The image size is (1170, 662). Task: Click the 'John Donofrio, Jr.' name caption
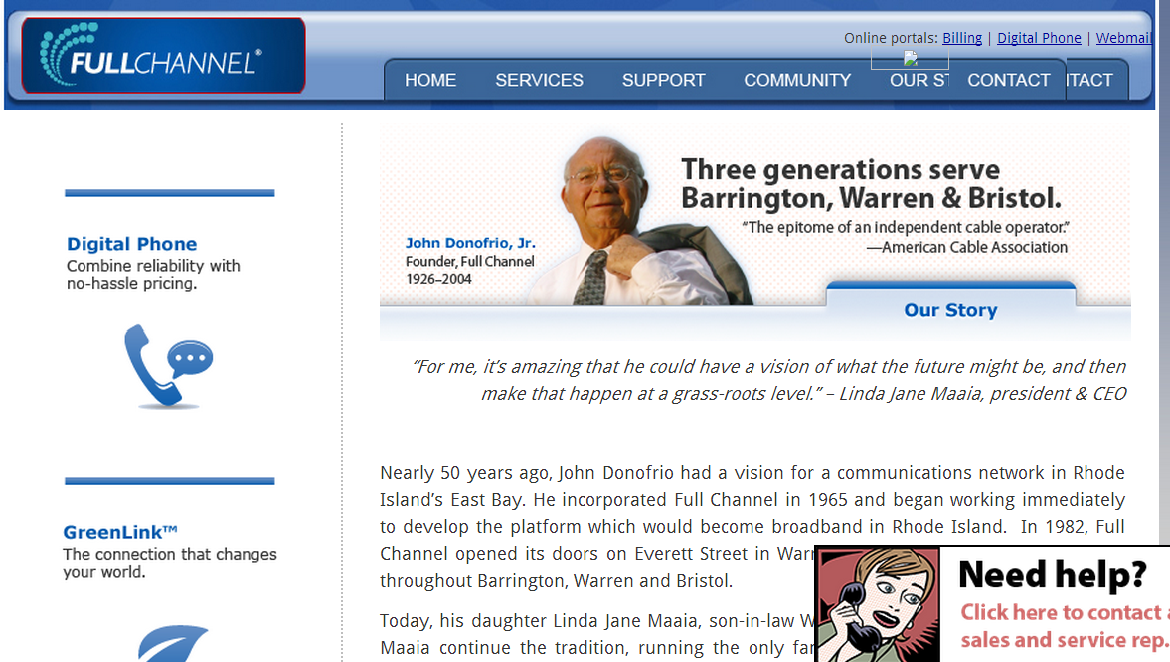click(x=471, y=243)
